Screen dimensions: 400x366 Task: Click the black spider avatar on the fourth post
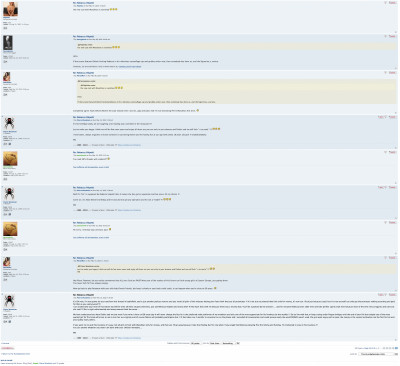pos(10,123)
